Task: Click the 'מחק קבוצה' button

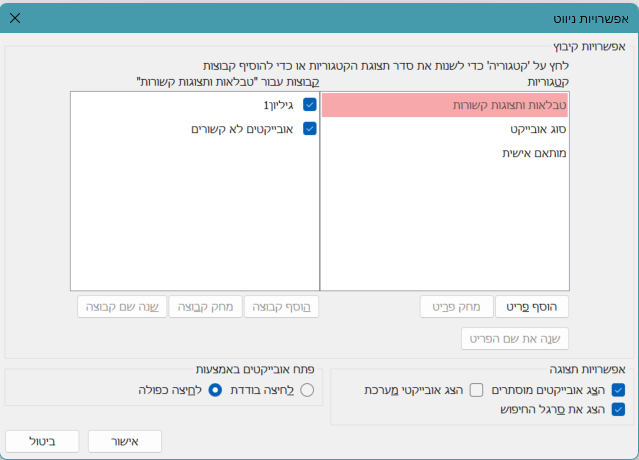Action: point(205,306)
